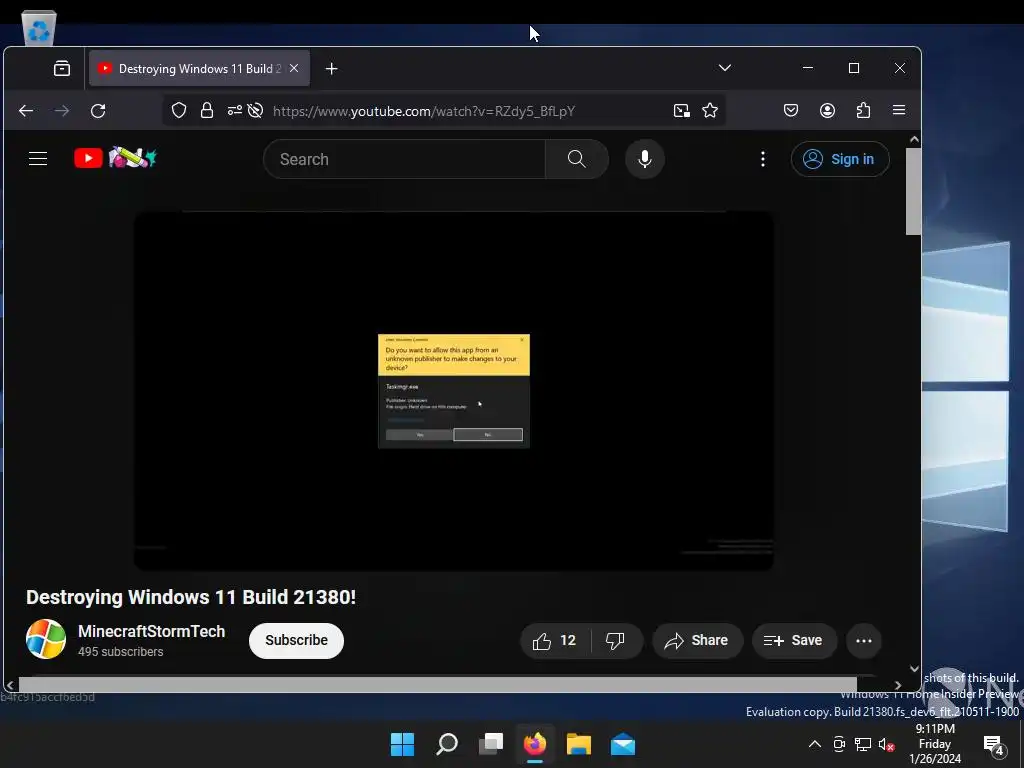Open Firefox application menu
This screenshot has width=1024, height=768.
click(x=899, y=110)
